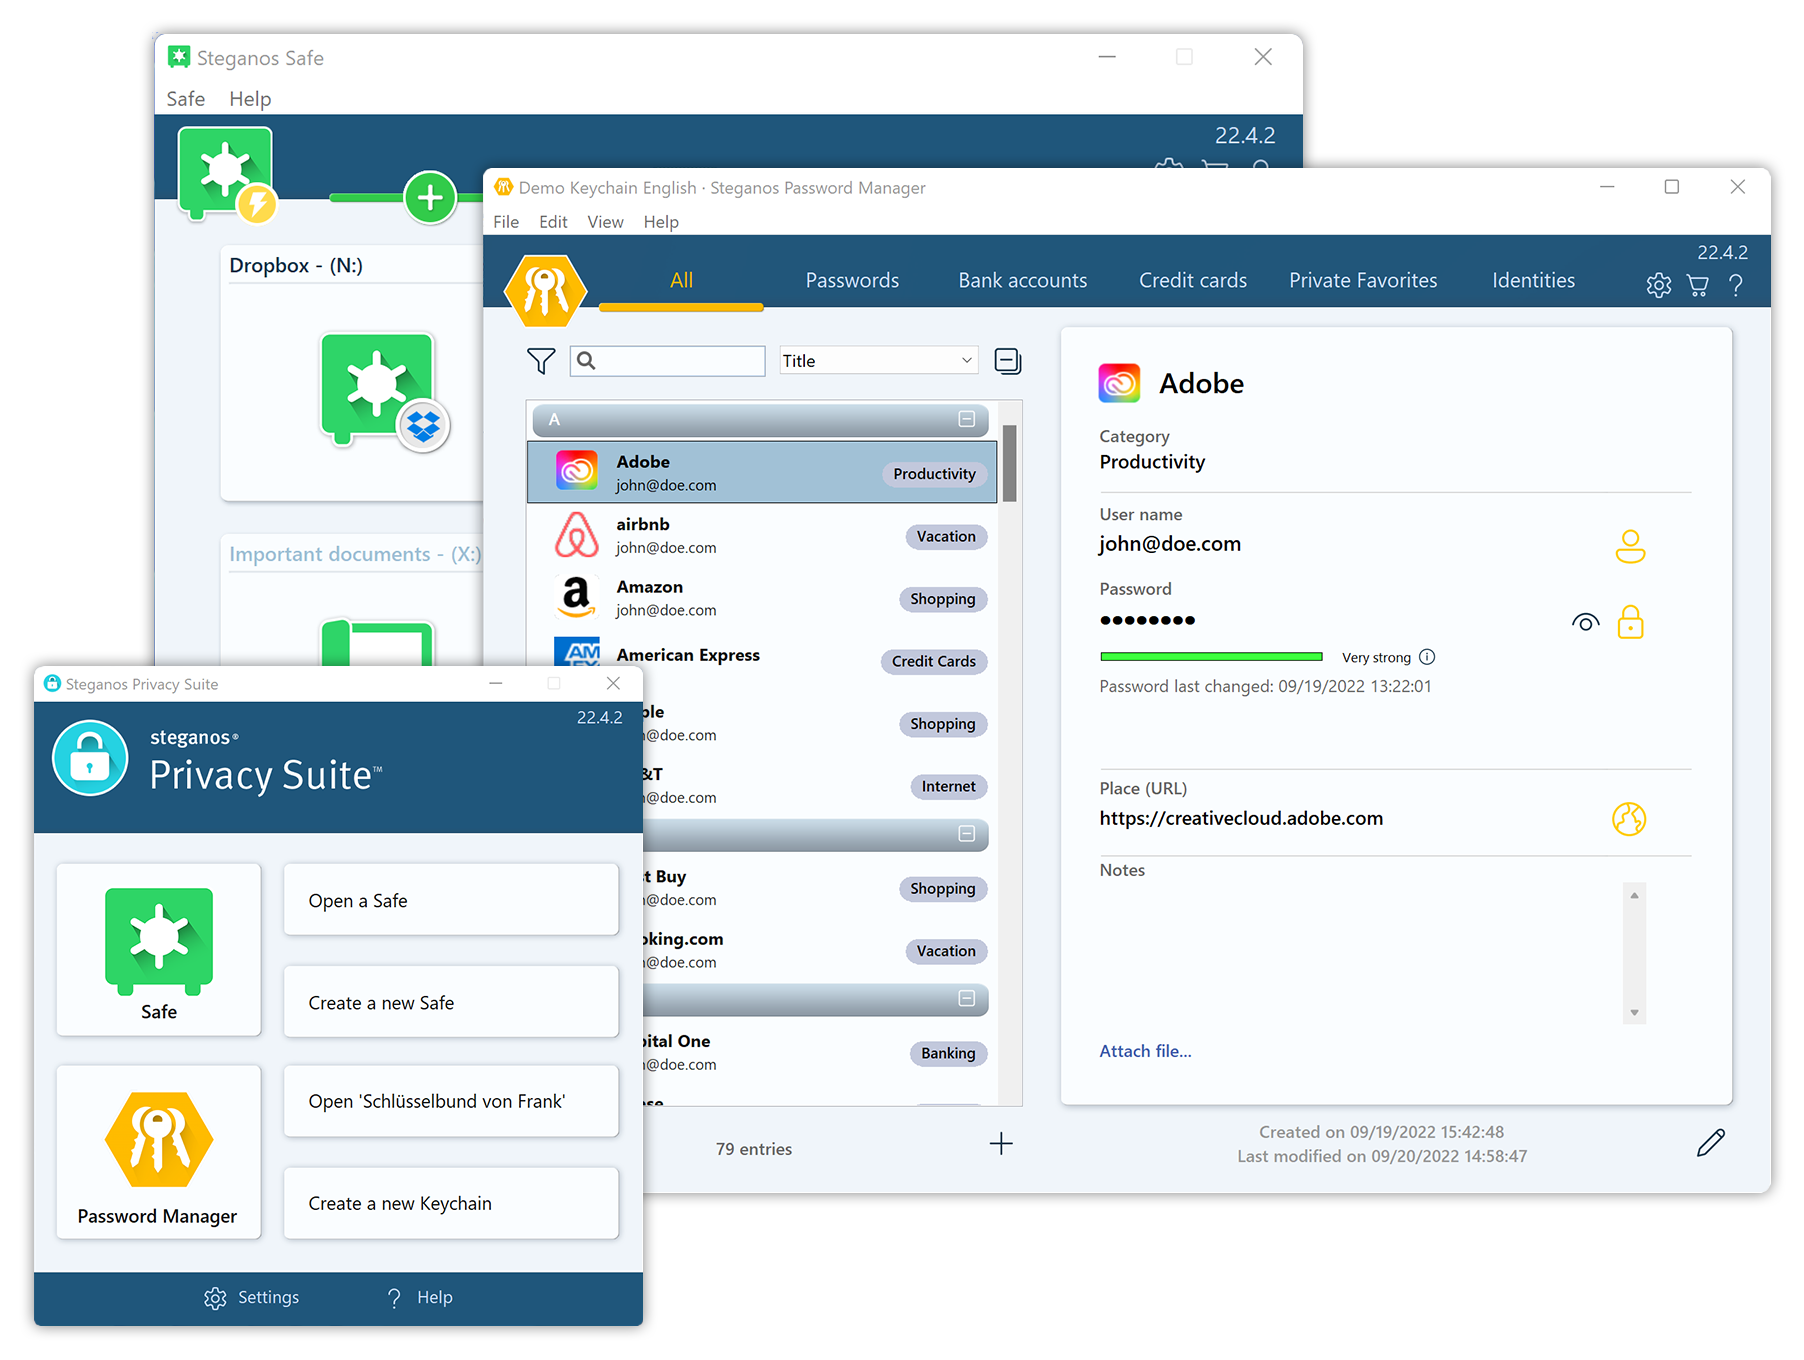Click the 79 entries status text
The height and width of the screenshot is (1360, 1804).
pos(753,1149)
